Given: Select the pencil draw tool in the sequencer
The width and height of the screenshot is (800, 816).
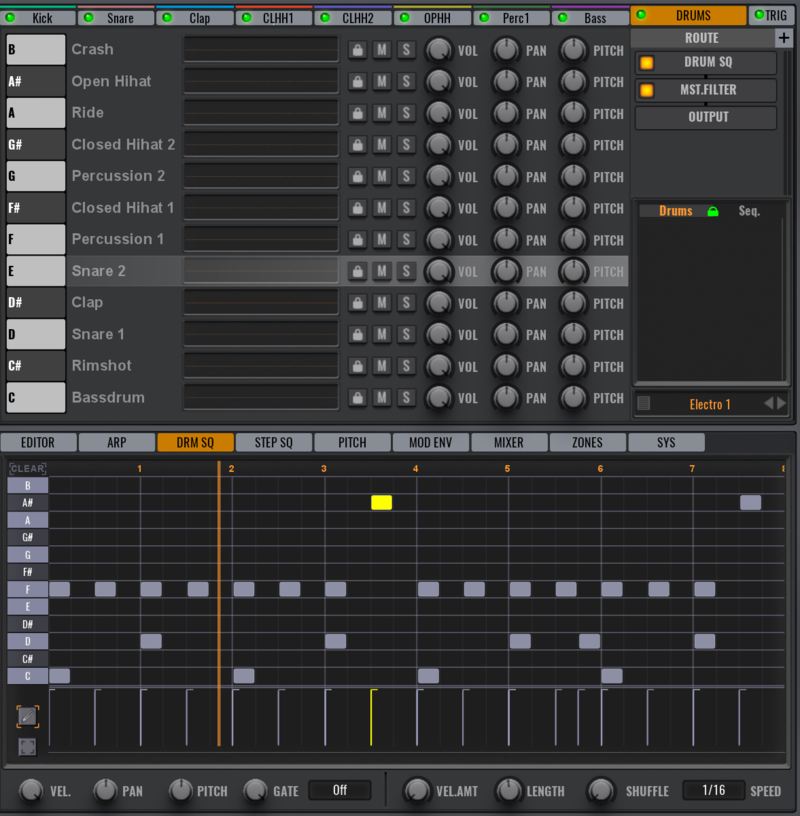Looking at the screenshot, I should [x=25, y=715].
